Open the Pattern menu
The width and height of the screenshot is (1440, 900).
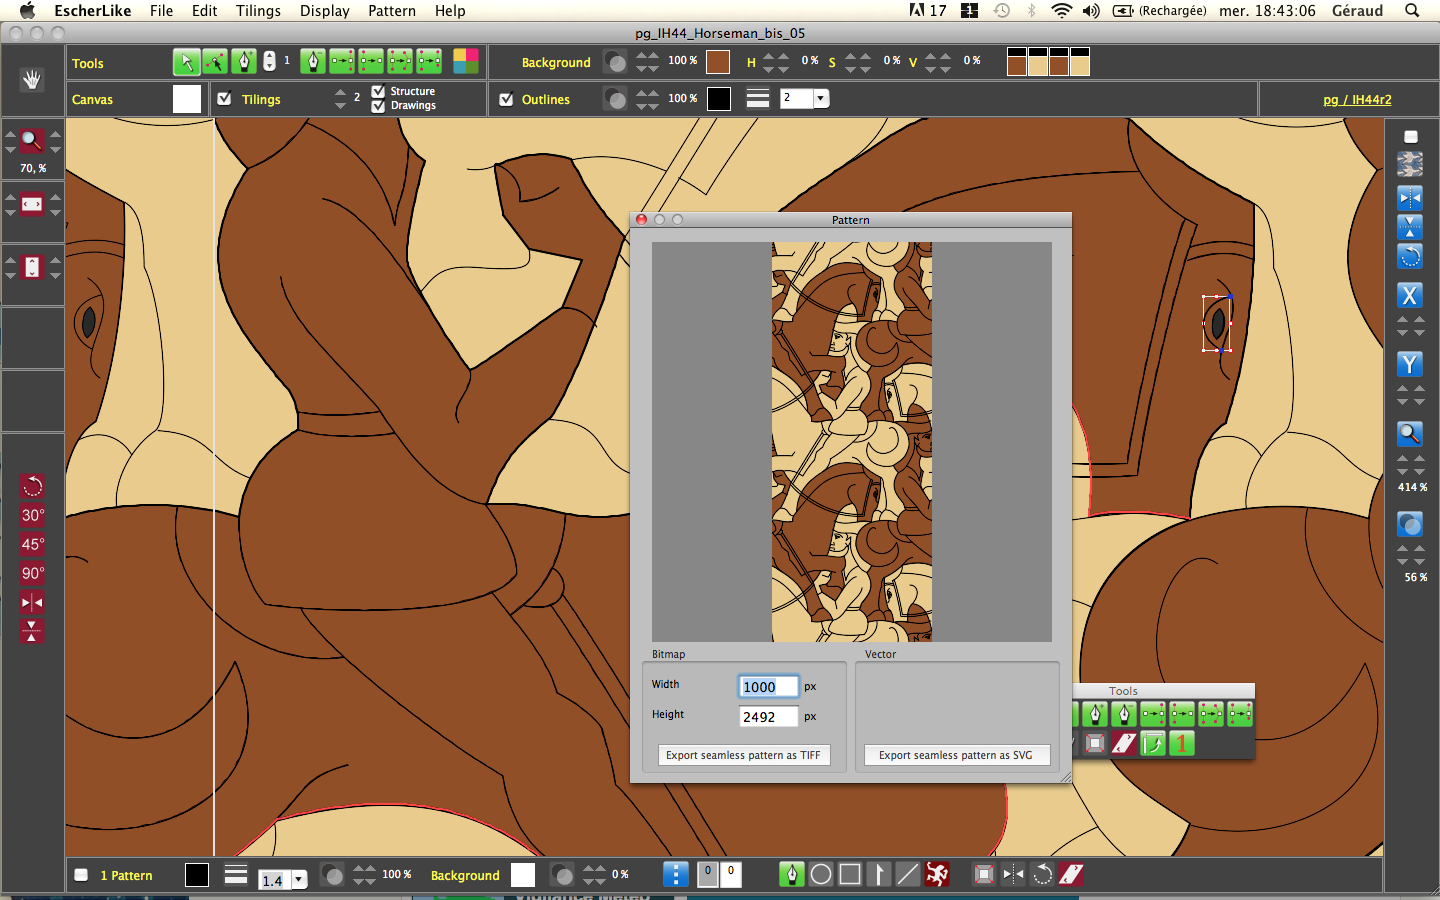click(x=391, y=11)
